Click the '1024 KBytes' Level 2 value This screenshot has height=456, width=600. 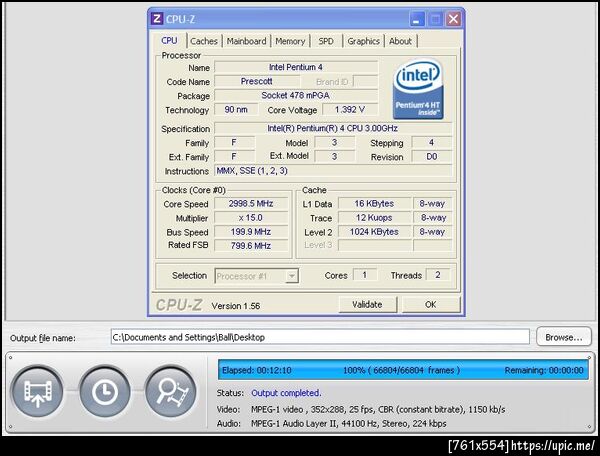pos(374,232)
